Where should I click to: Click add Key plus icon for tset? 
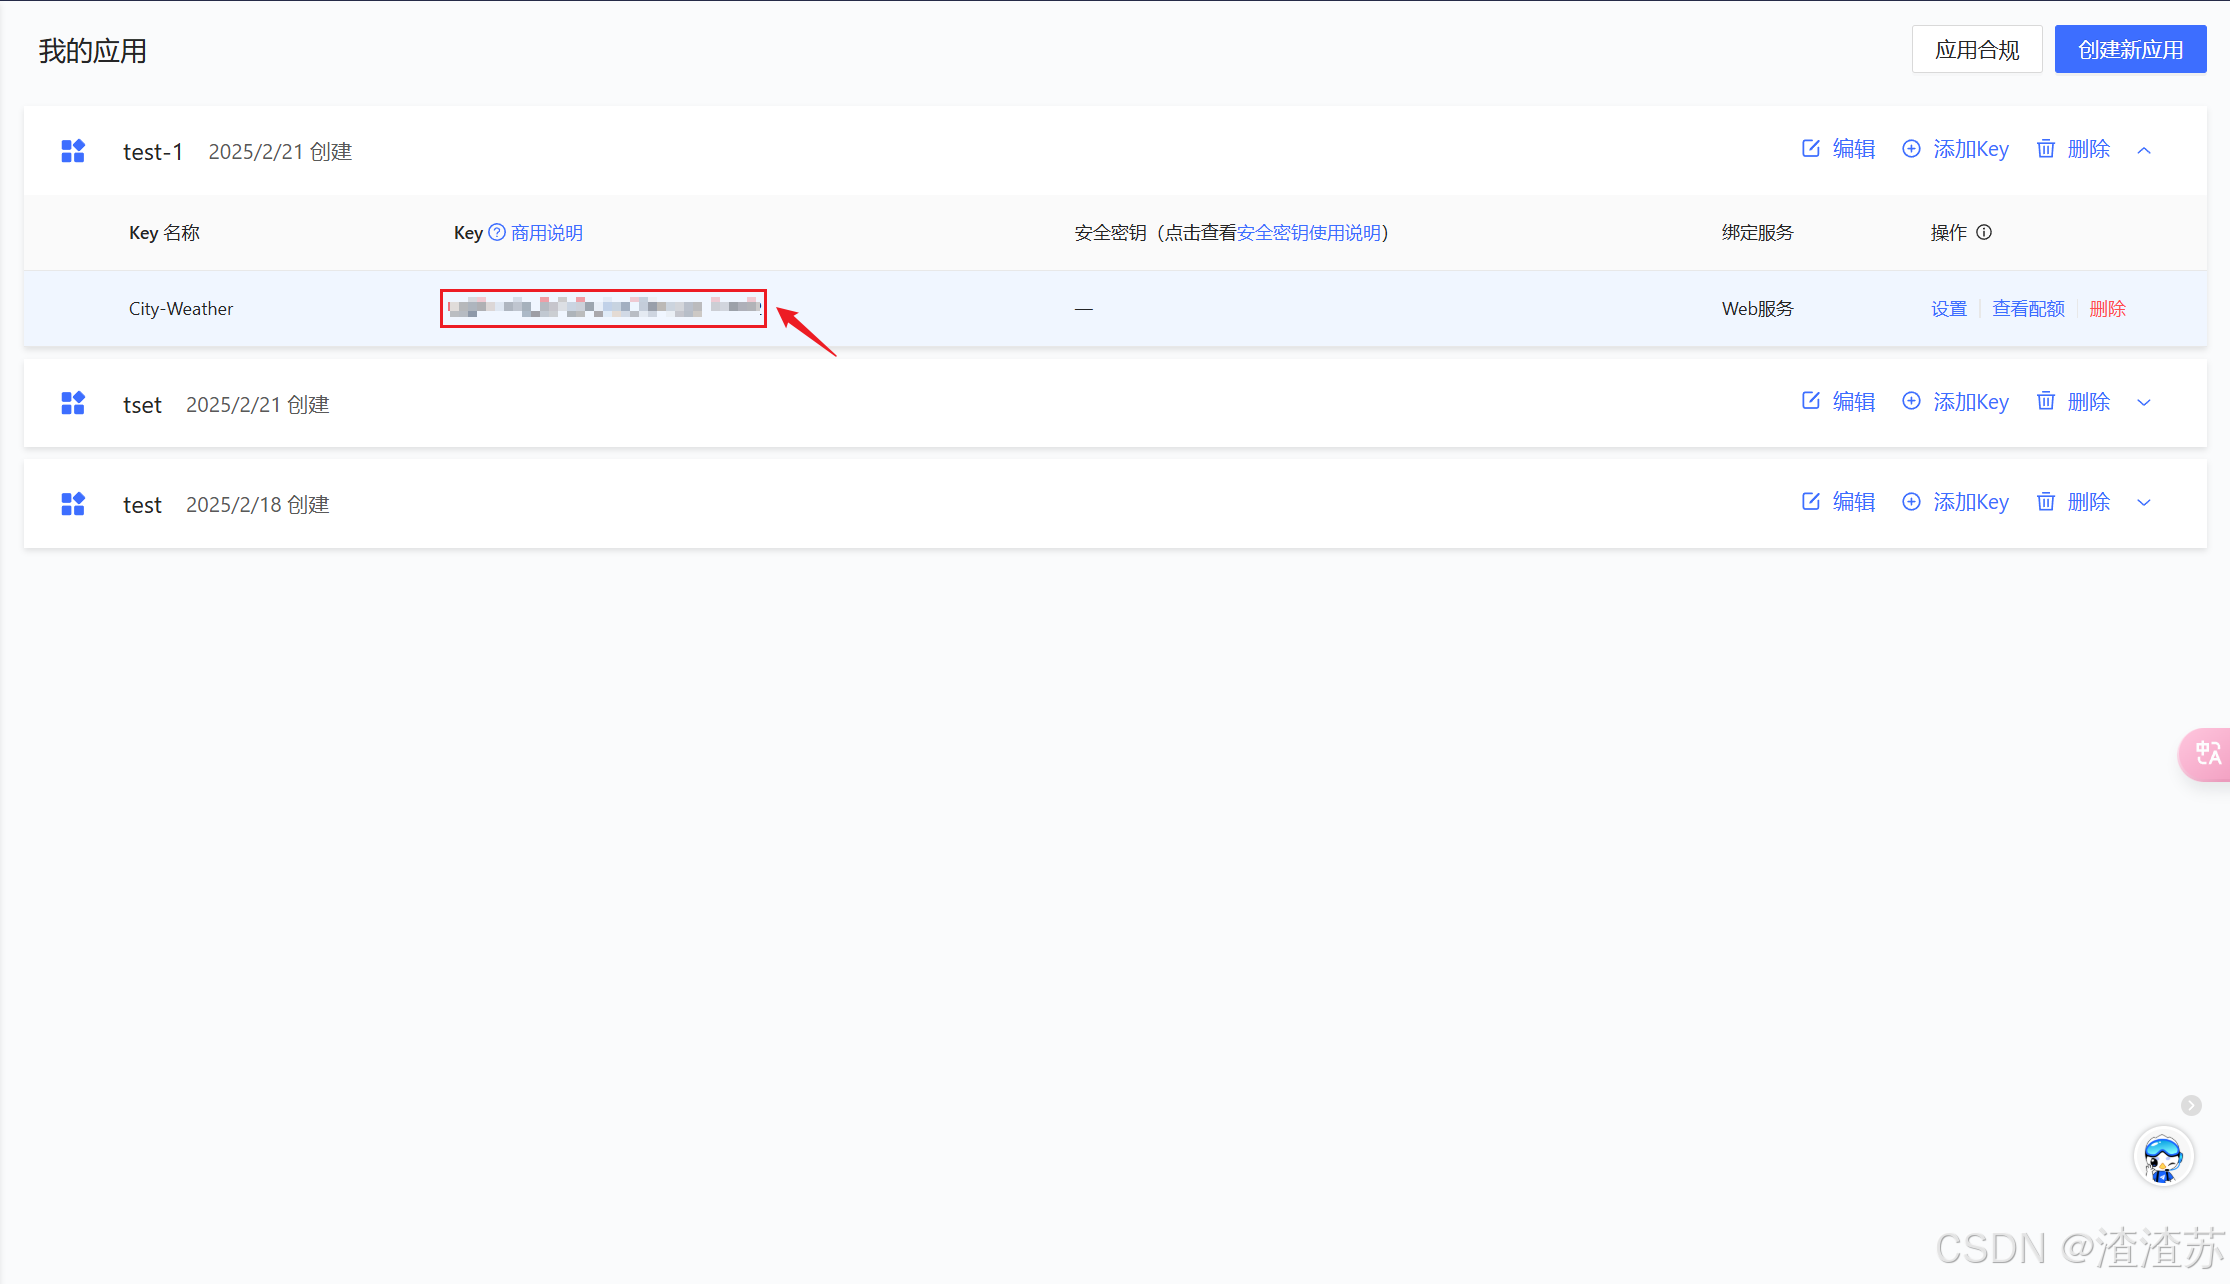tap(1911, 402)
